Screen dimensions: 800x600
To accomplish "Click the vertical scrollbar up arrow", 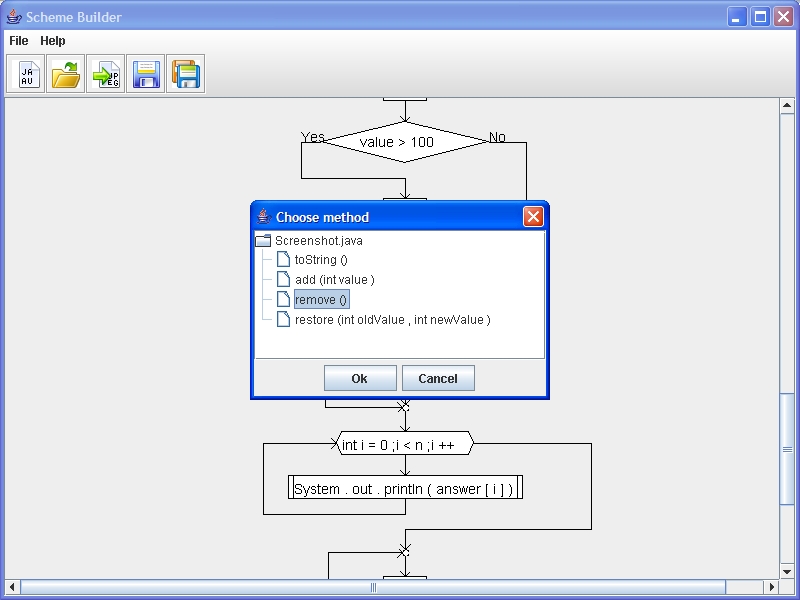I will (x=787, y=106).
